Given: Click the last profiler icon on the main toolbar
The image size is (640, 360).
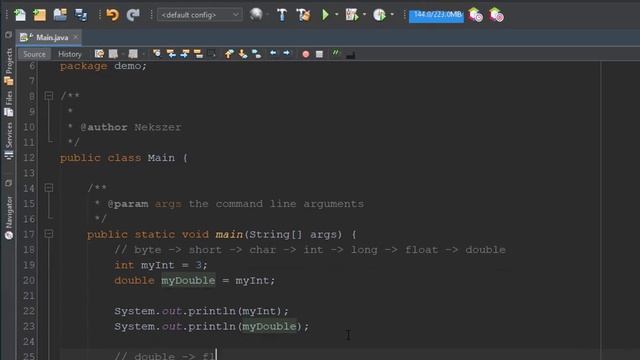Looking at the screenshot, I should (x=496, y=15).
